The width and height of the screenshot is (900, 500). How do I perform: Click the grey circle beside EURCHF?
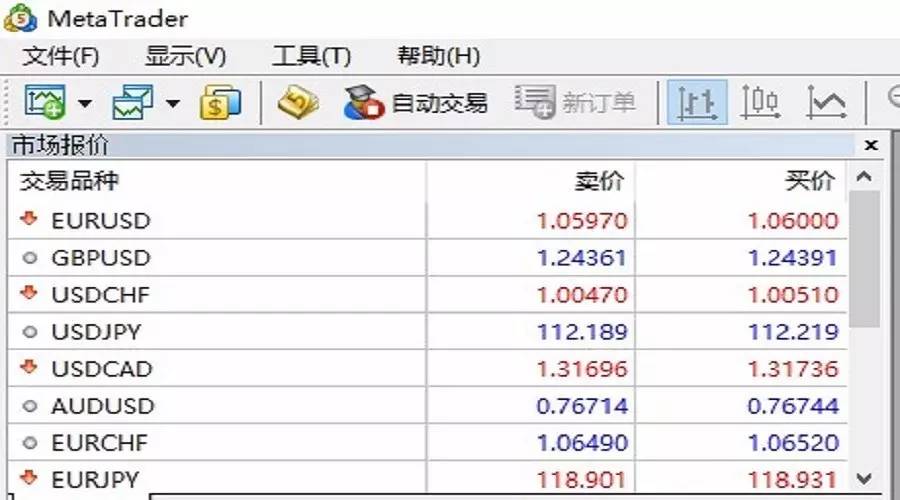(x=30, y=443)
